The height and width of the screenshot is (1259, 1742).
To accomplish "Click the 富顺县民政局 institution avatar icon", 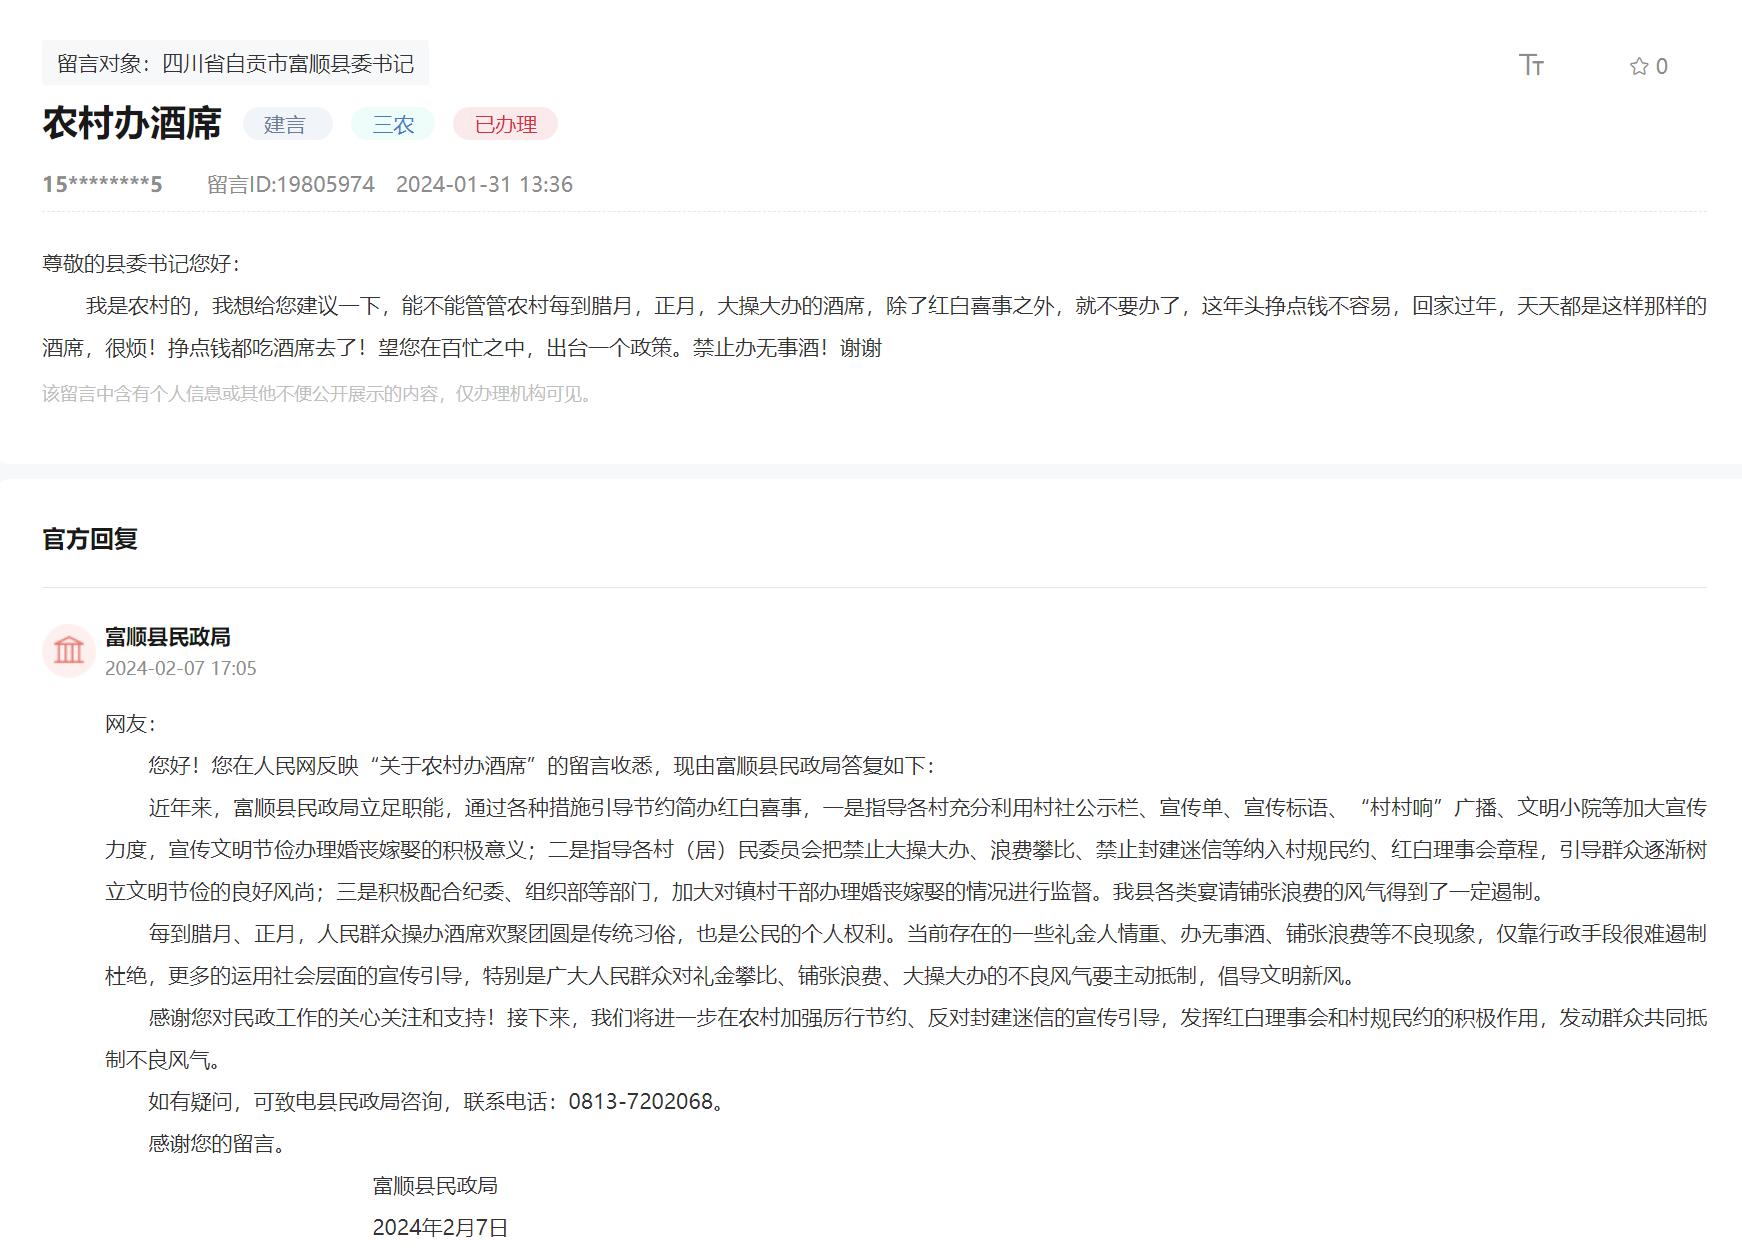I will (x=68, y=651).
